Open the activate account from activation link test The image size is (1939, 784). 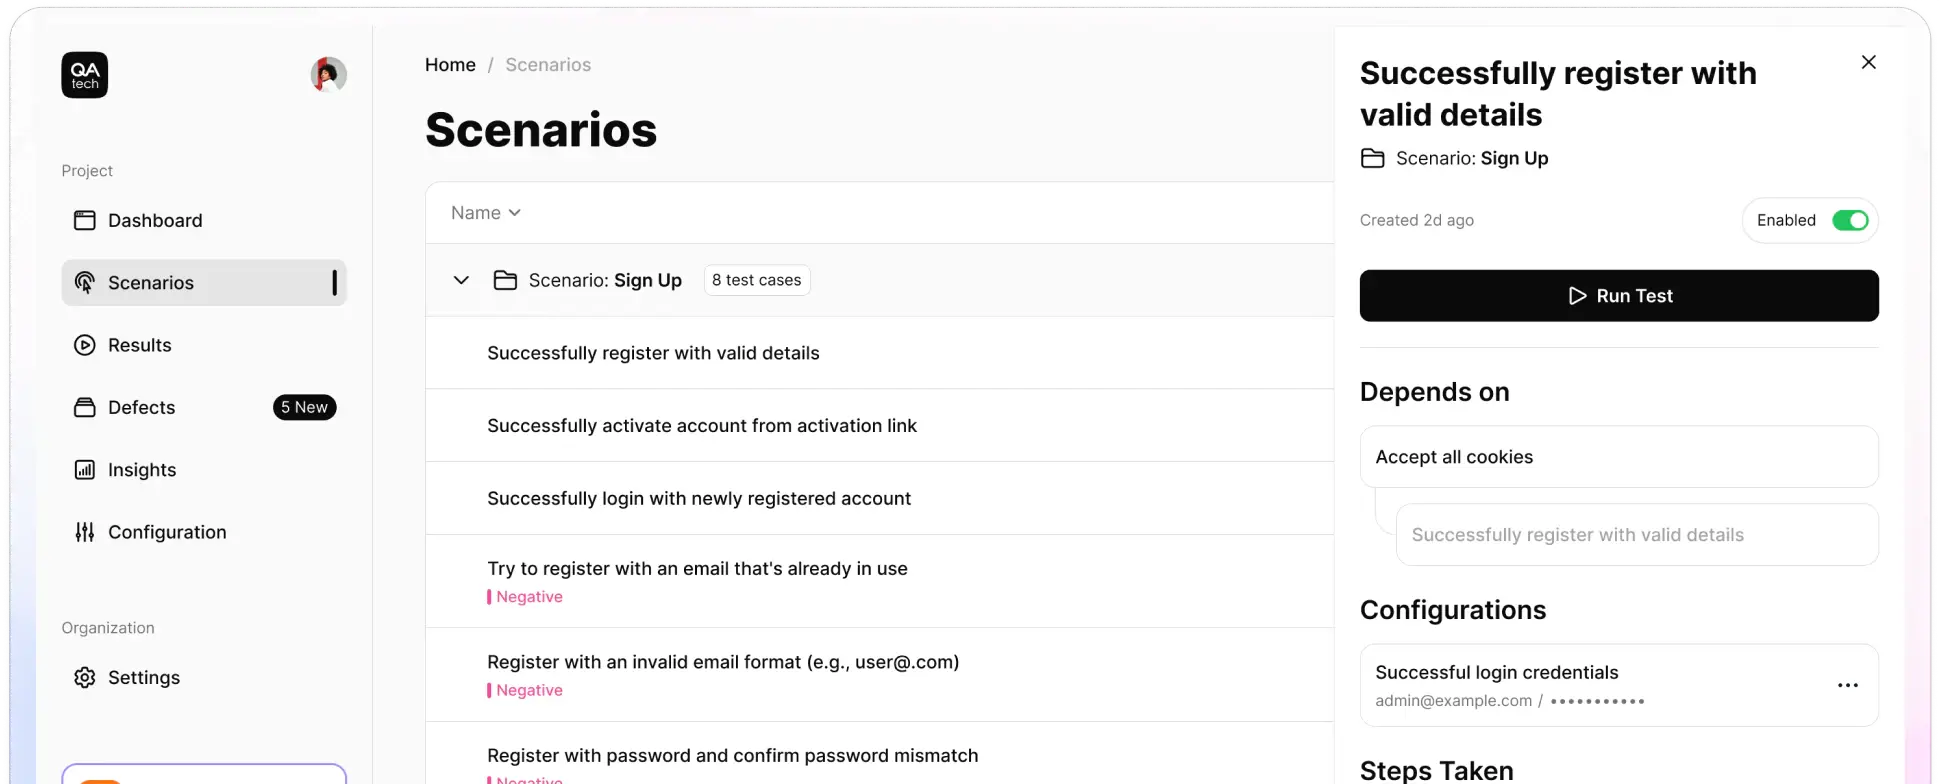click(702, 425)
